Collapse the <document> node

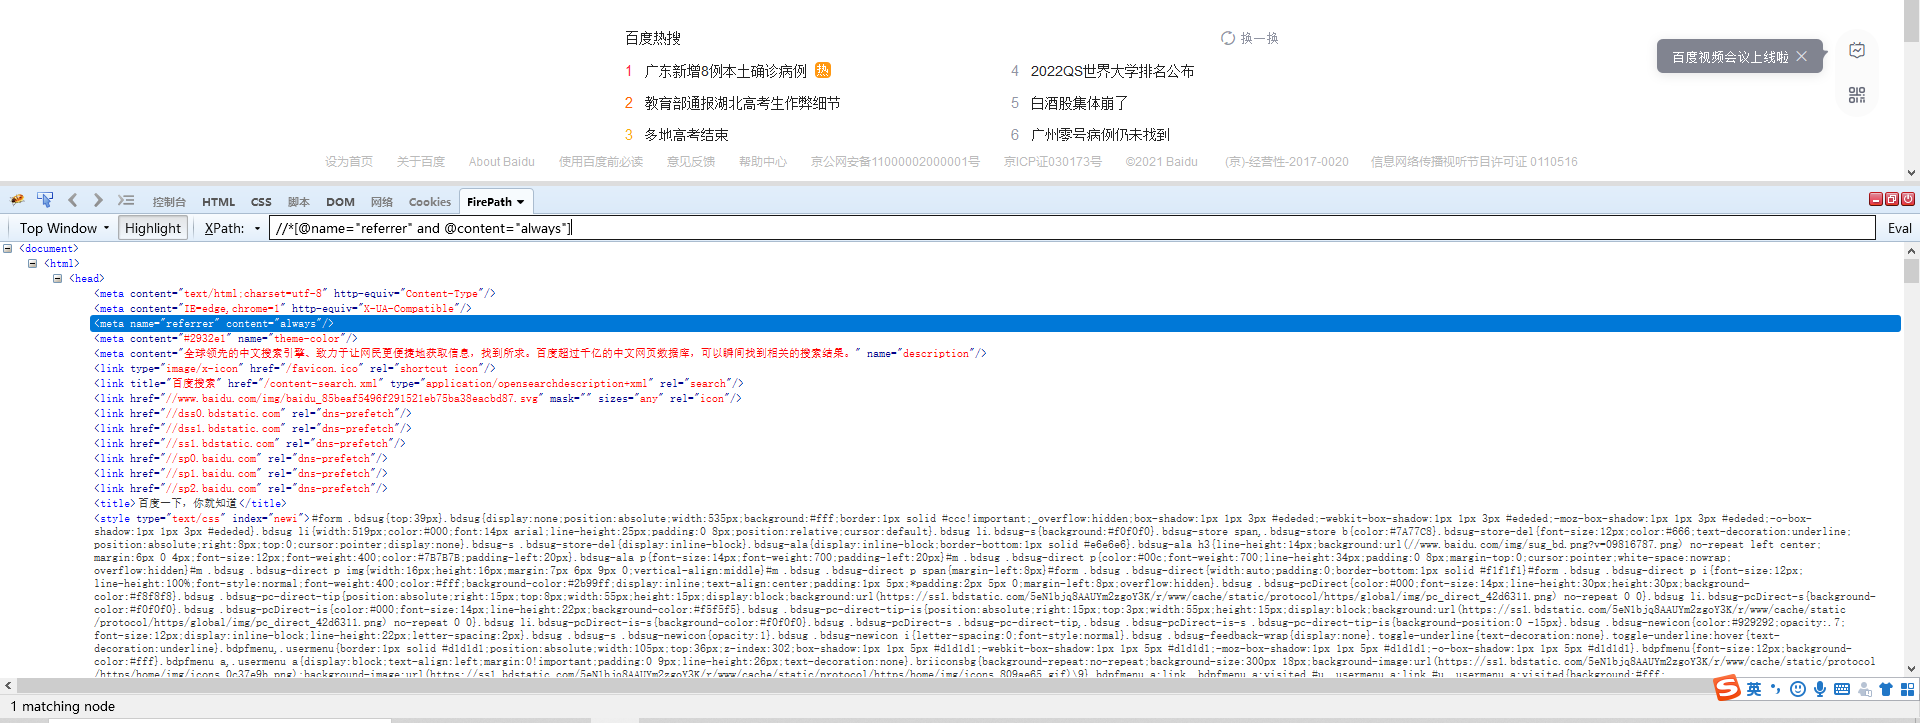(8, 249)
